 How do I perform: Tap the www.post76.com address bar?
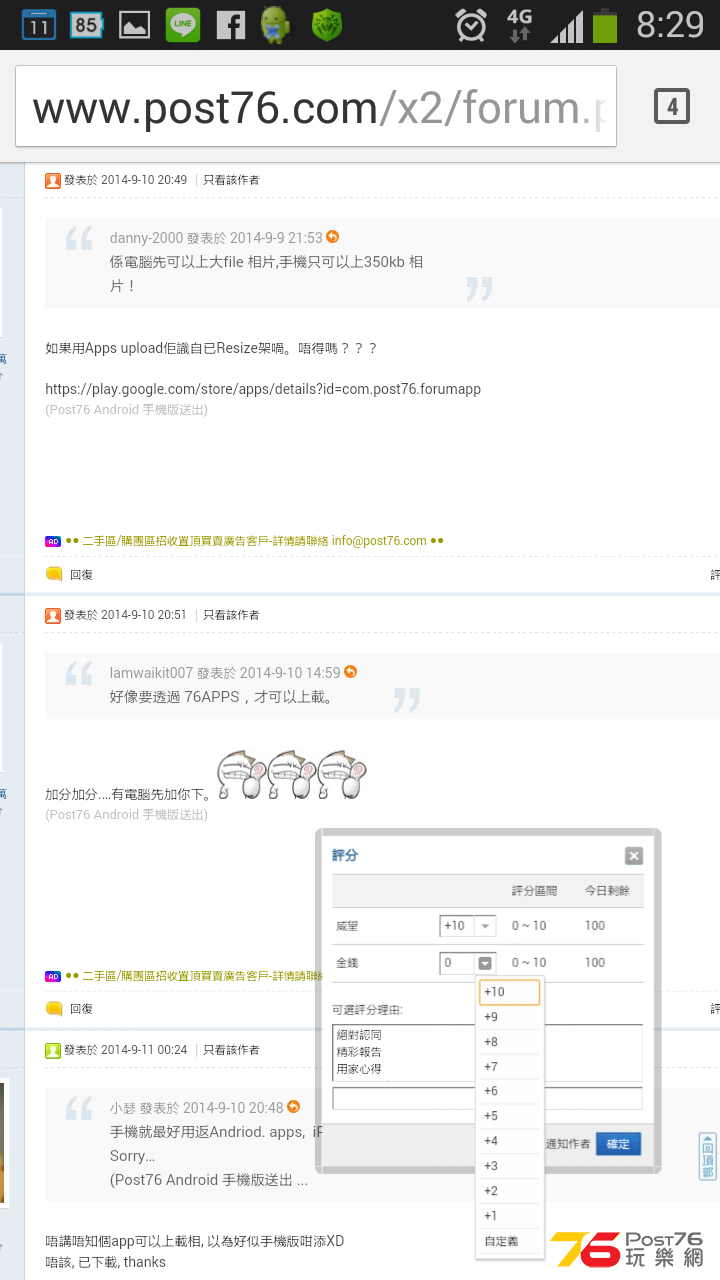(x=315, y=107)
